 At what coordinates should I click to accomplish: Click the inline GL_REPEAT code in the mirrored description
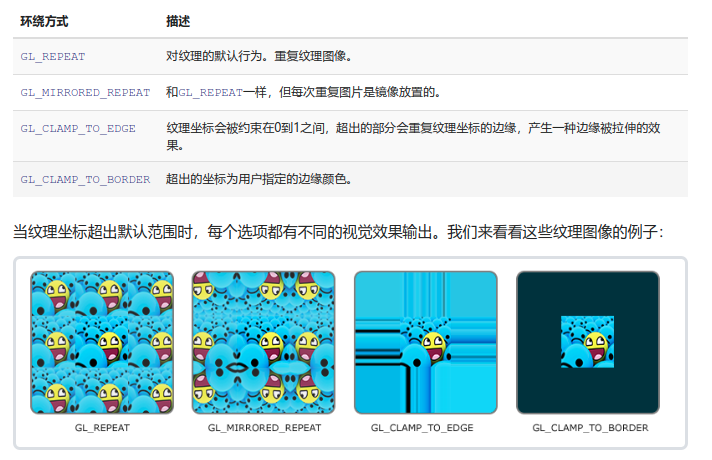pos(210,92)
